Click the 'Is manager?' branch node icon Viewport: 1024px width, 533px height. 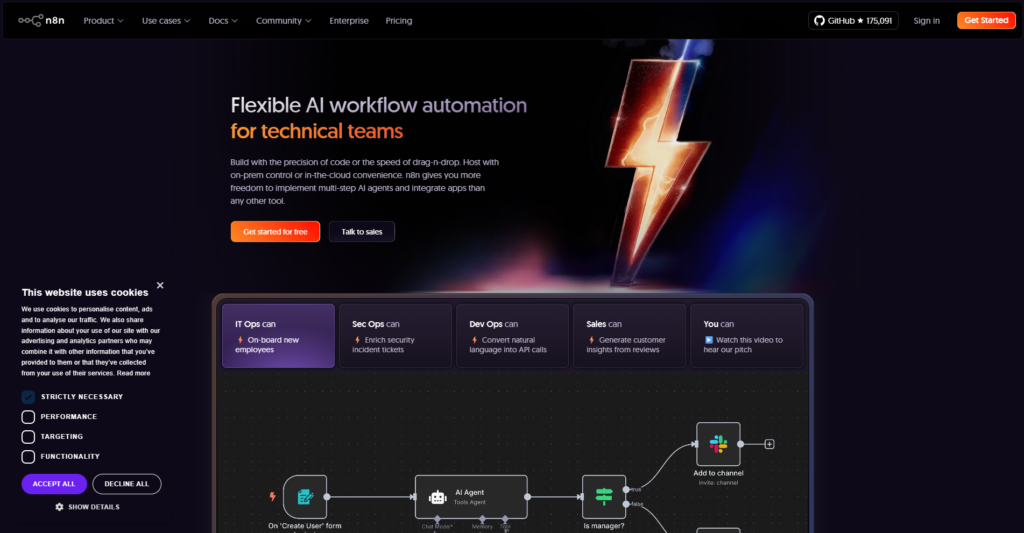point(604,496)
